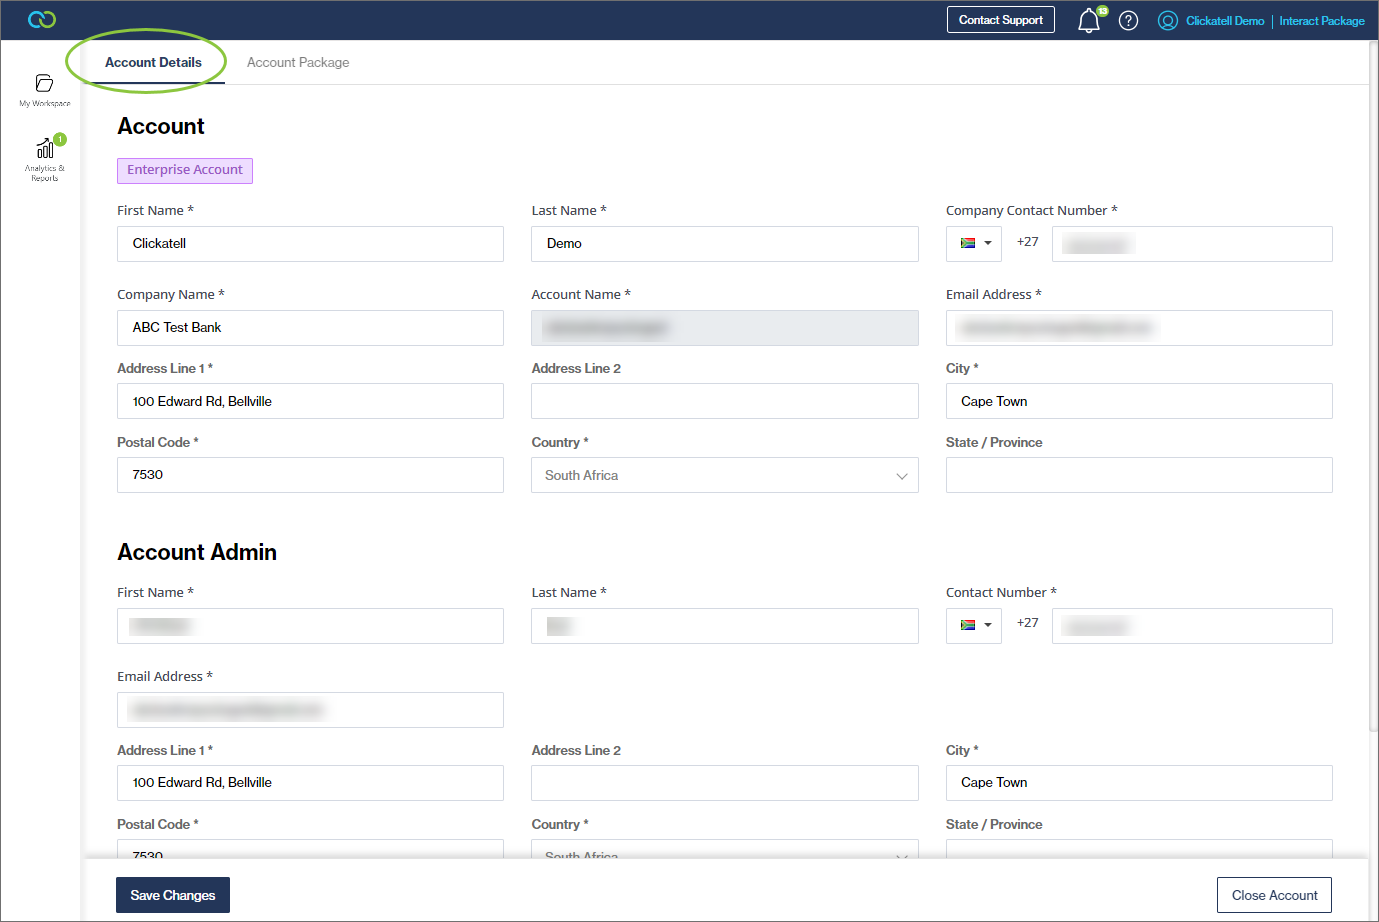
Task: Click the Company Name input field
Action: coord(310,328)
